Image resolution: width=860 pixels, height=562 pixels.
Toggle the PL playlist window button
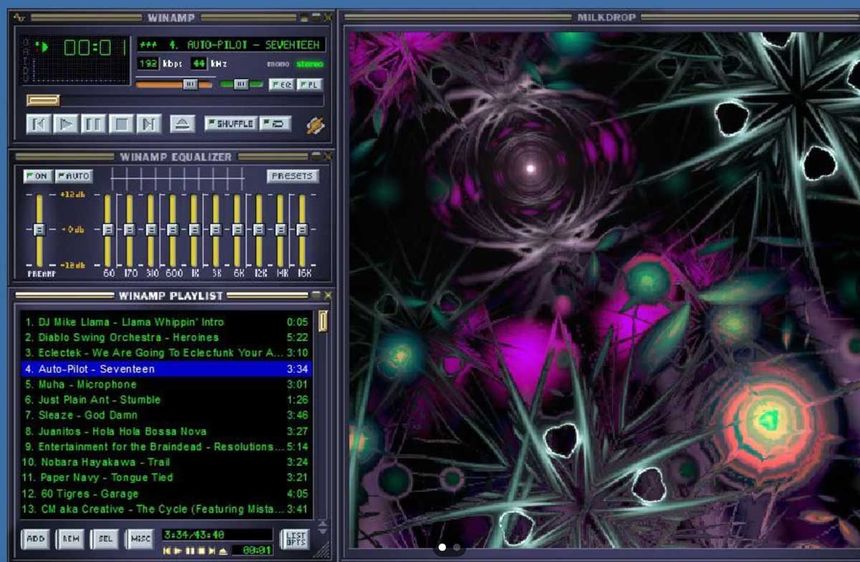[x=309, y=84]
